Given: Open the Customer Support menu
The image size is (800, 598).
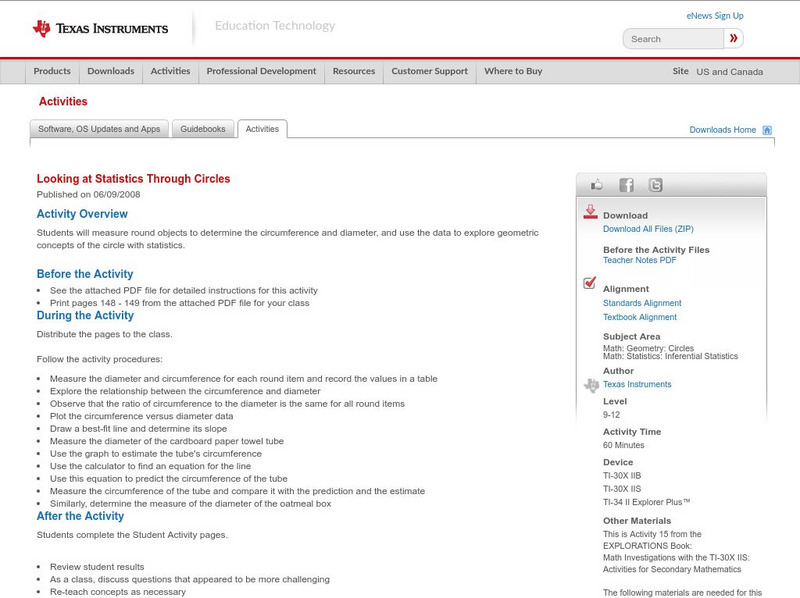Looking at the screenshot, I should pyautogui.click(x=430, y=71).
